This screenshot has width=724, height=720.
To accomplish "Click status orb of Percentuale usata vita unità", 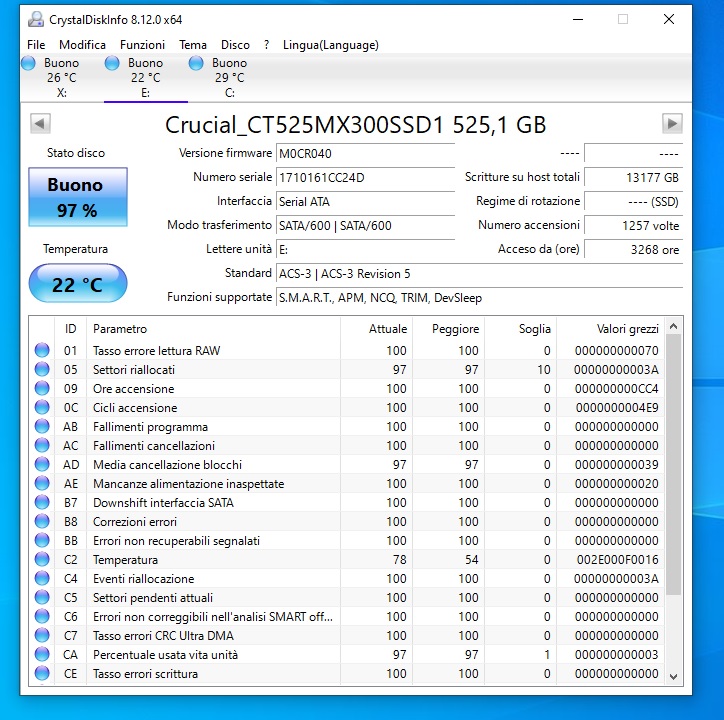I will 42,654.
